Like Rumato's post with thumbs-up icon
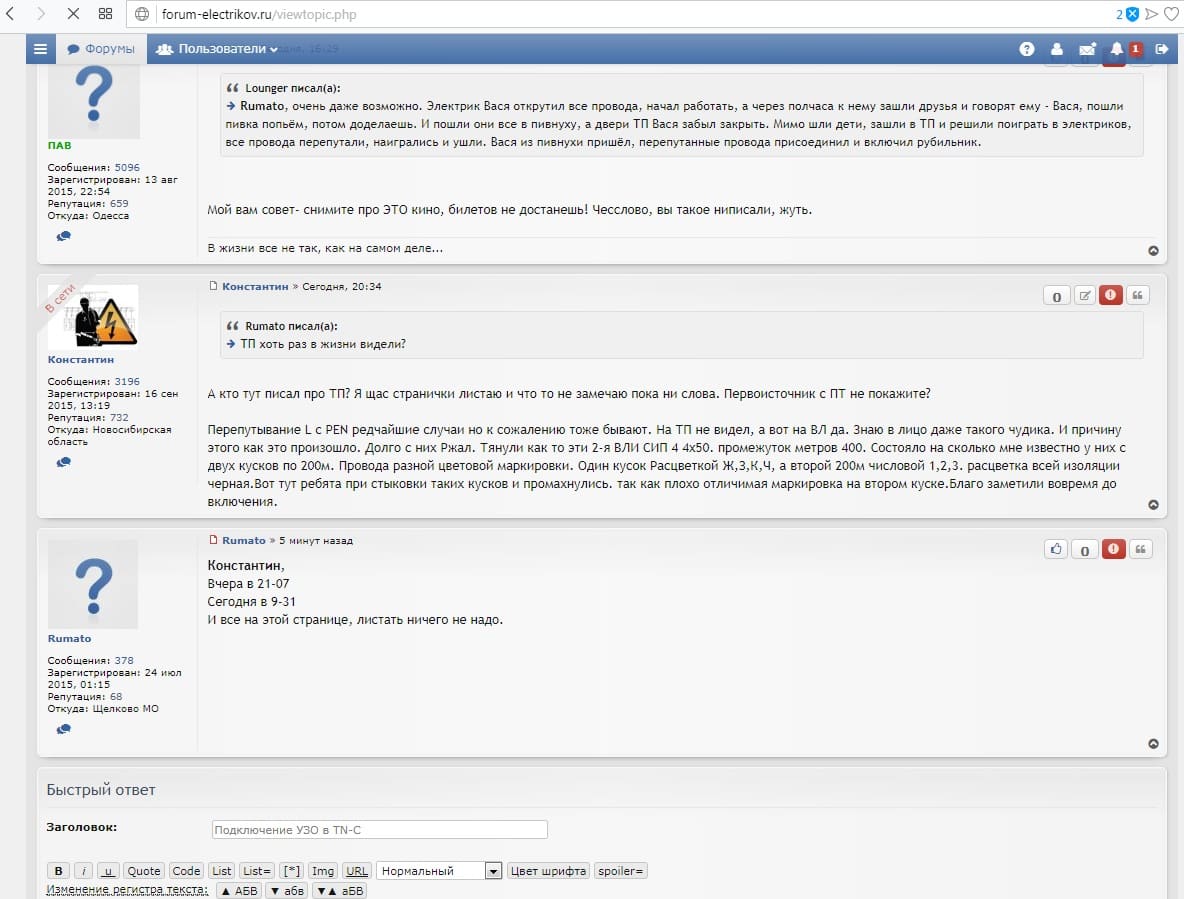The width and height of the screenshot is (1184, 899). pos(1056,549)
